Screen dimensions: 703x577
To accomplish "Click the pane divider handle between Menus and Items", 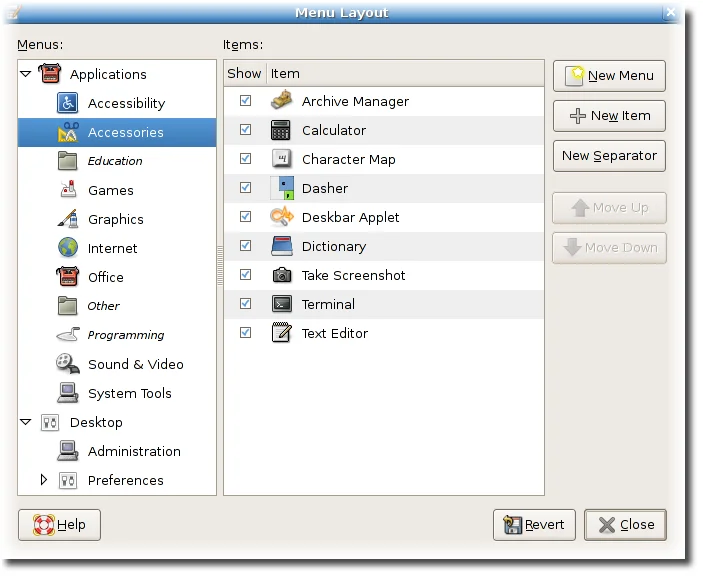I will coord(220,265).
